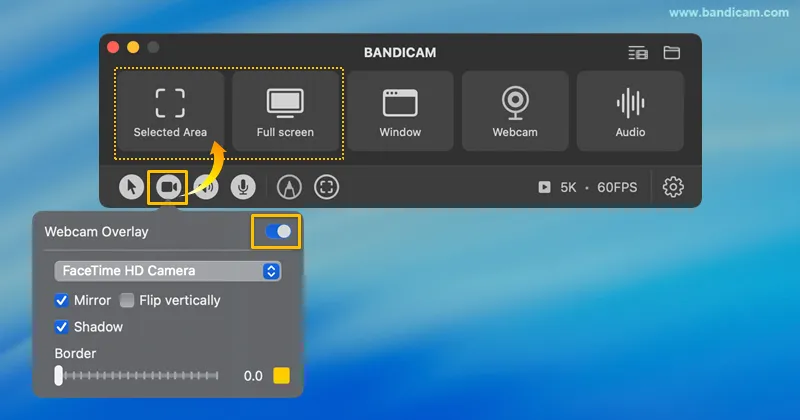Turn off the Webcam Overlay switch
The height and width of the screenshot is (420, 800).
(x=278, y=232)
